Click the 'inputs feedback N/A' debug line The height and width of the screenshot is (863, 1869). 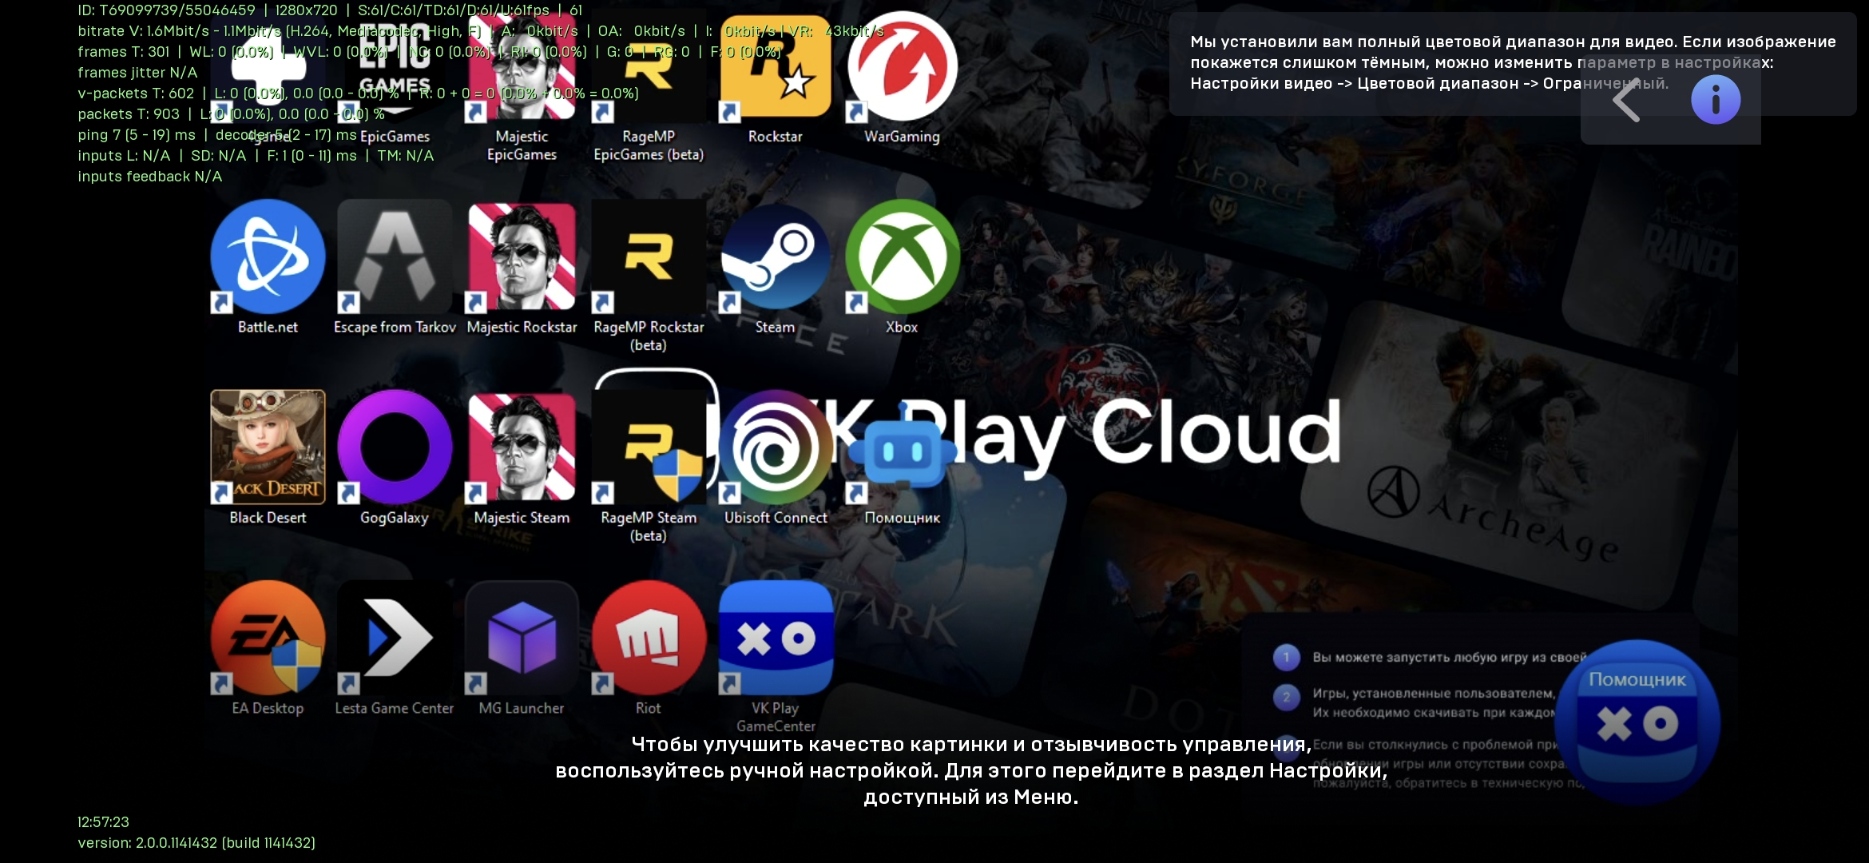click(x=150, y=176)
